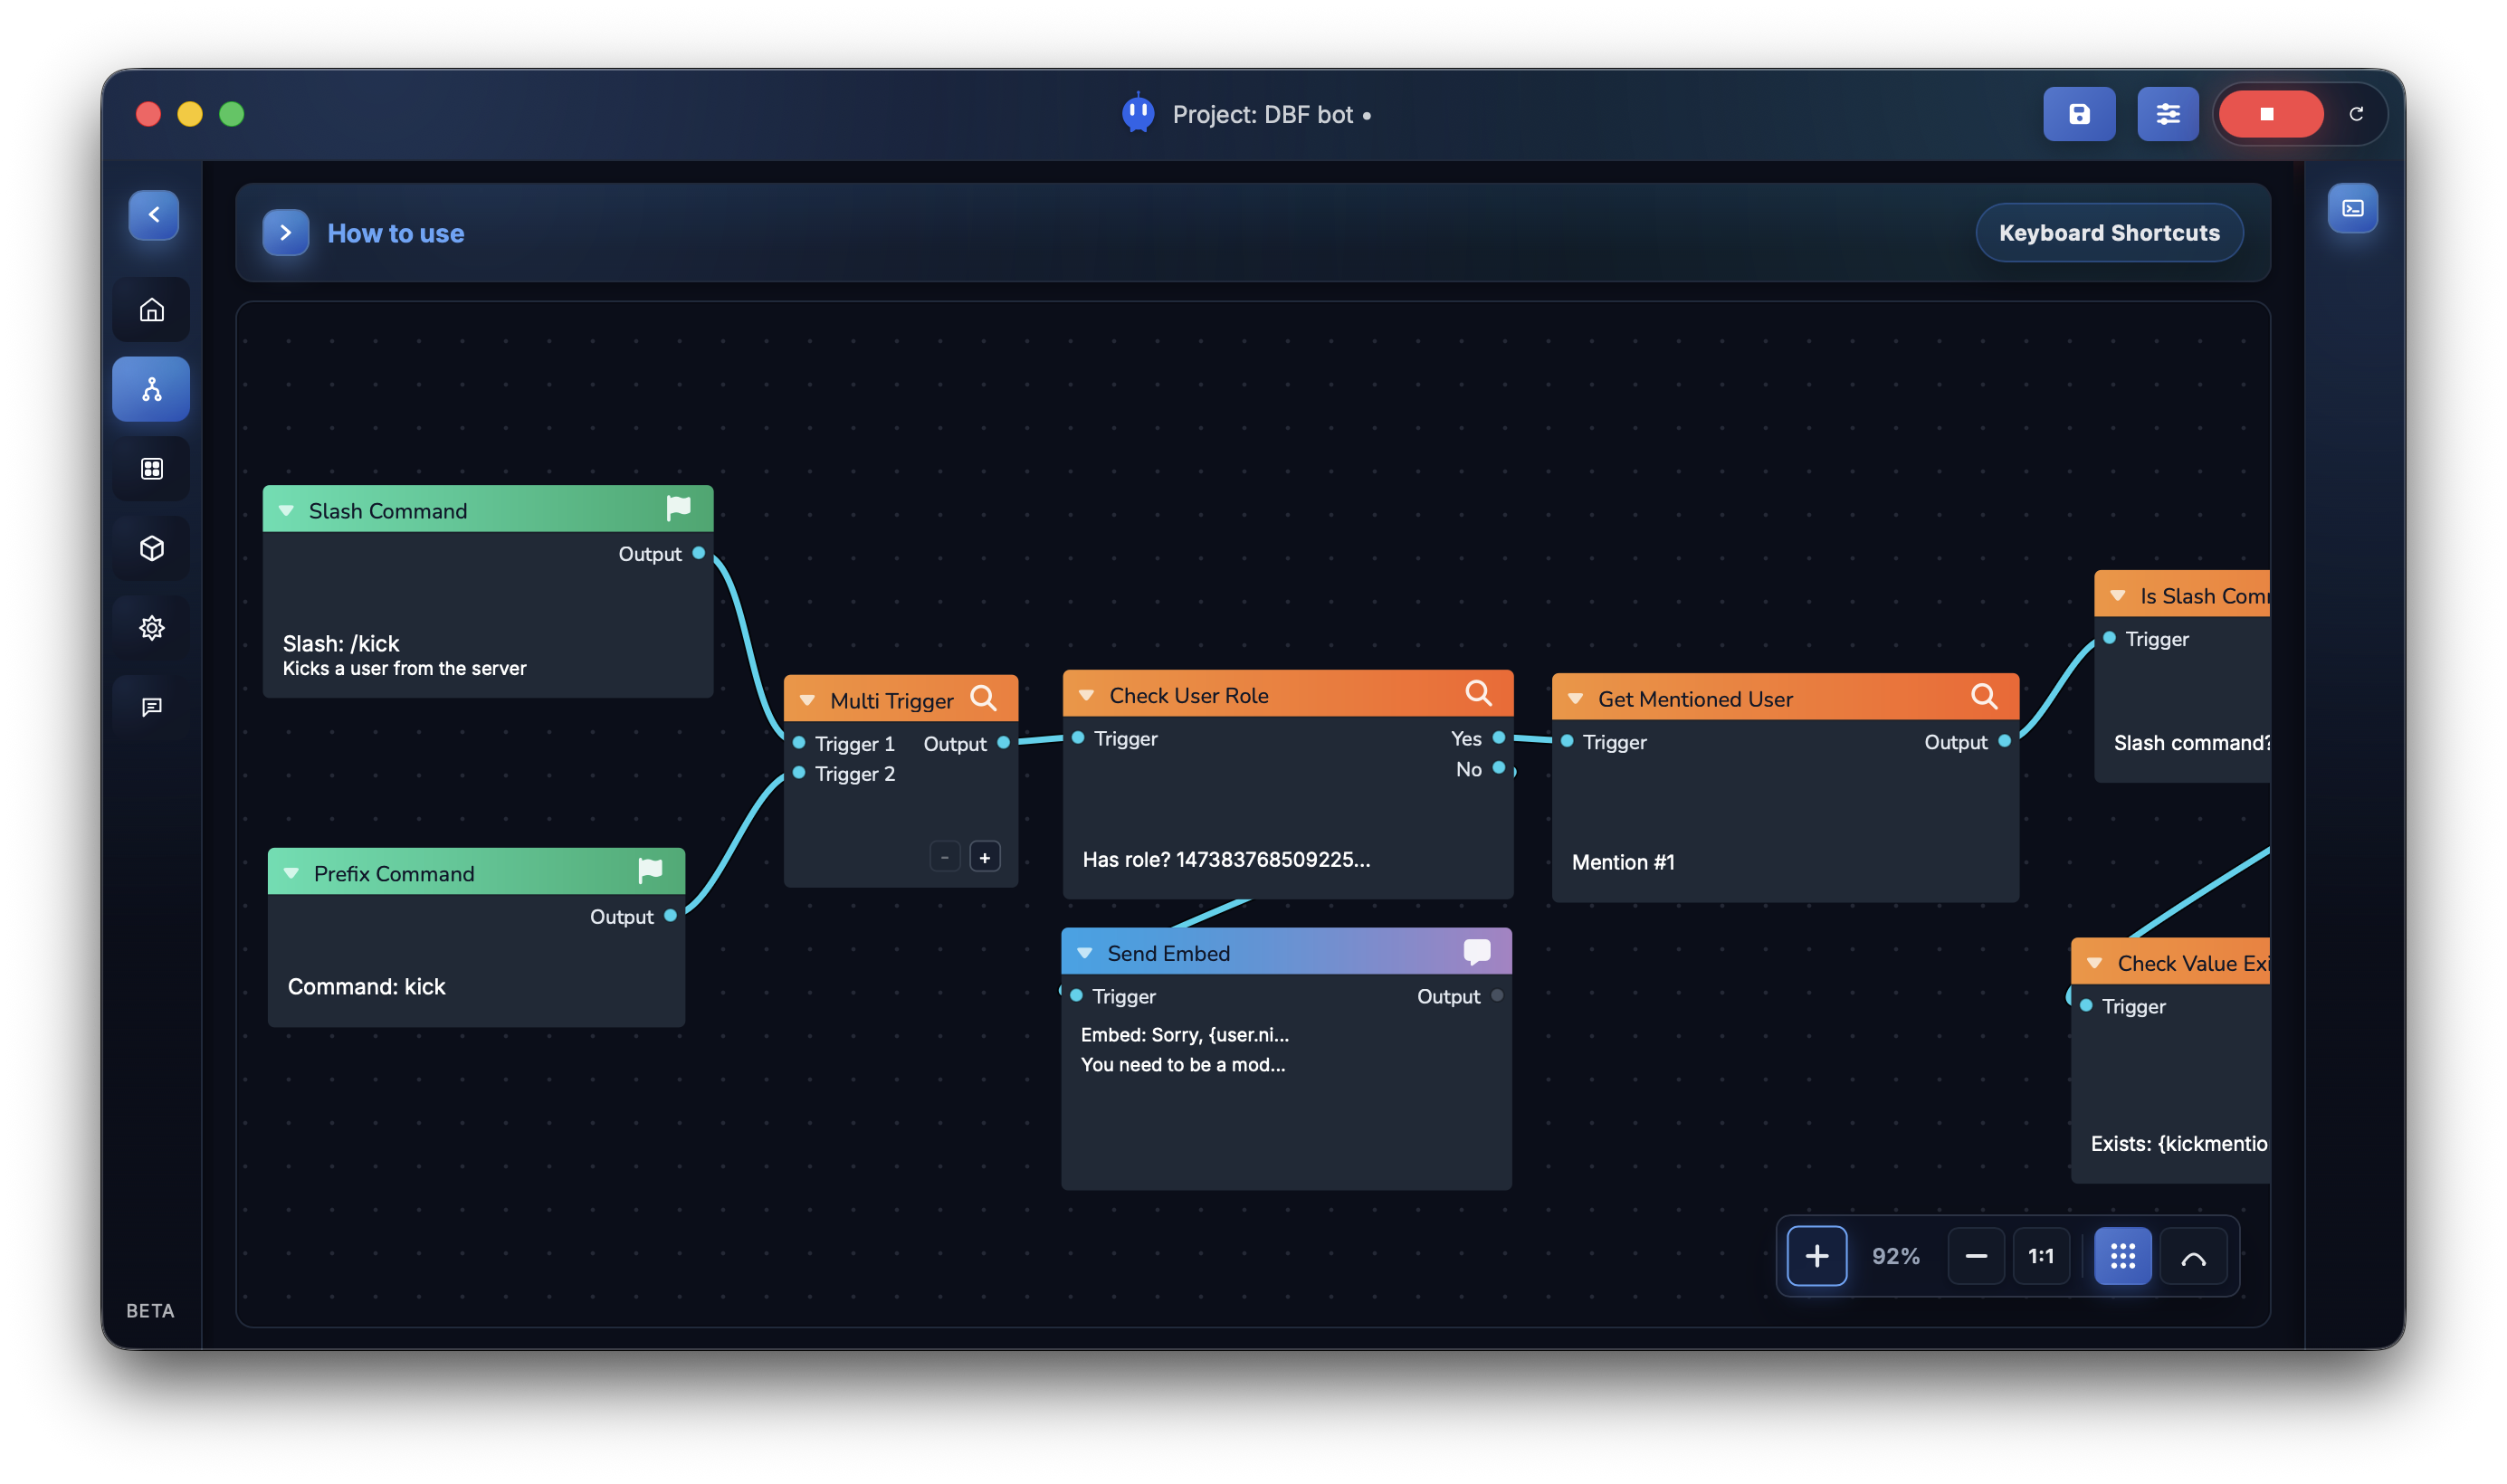2507x1484 pixels.
Task: Open the terminal panel on the right edge
Action: 2354,208
